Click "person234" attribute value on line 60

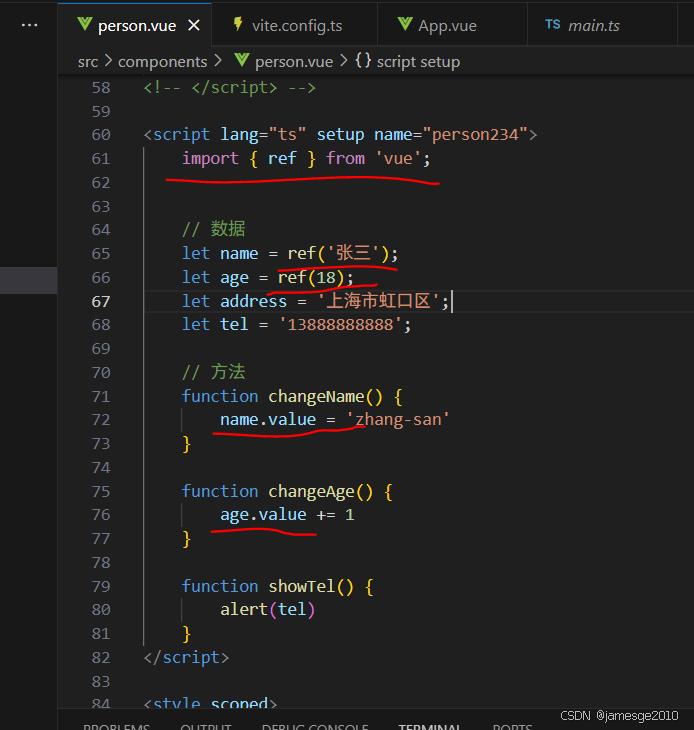pos(475,135)
